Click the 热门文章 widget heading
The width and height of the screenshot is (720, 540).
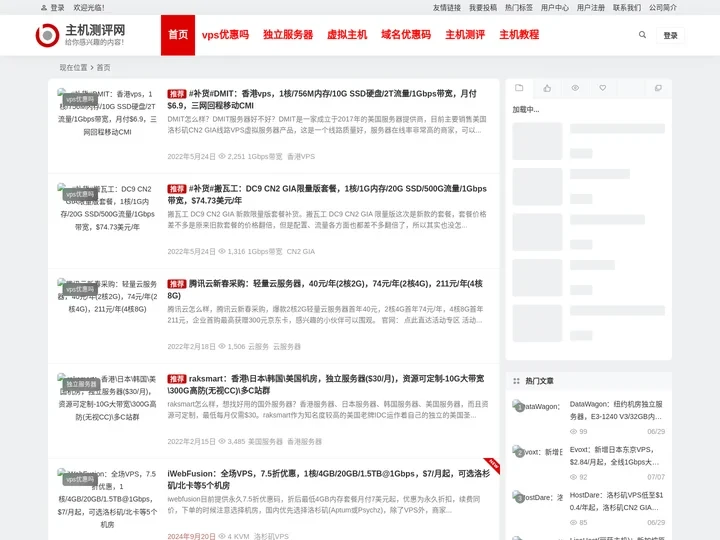539,381
